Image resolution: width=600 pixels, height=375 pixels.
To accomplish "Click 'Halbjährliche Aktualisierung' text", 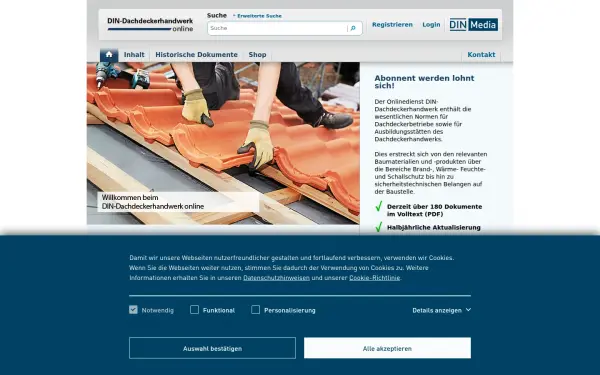I will 434,228.
